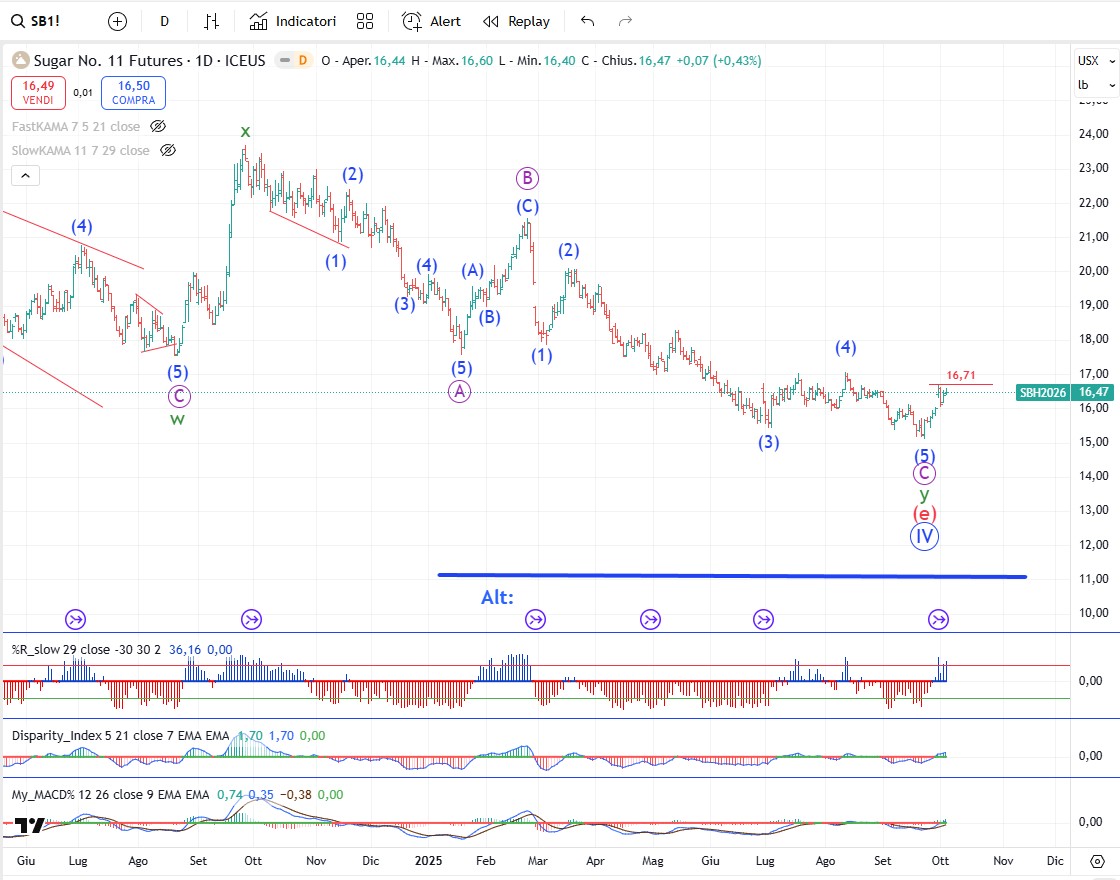This screenshot has width=1120, height=880.
Task: Click the market status pill icon
Action: click(x=286, y=61)
